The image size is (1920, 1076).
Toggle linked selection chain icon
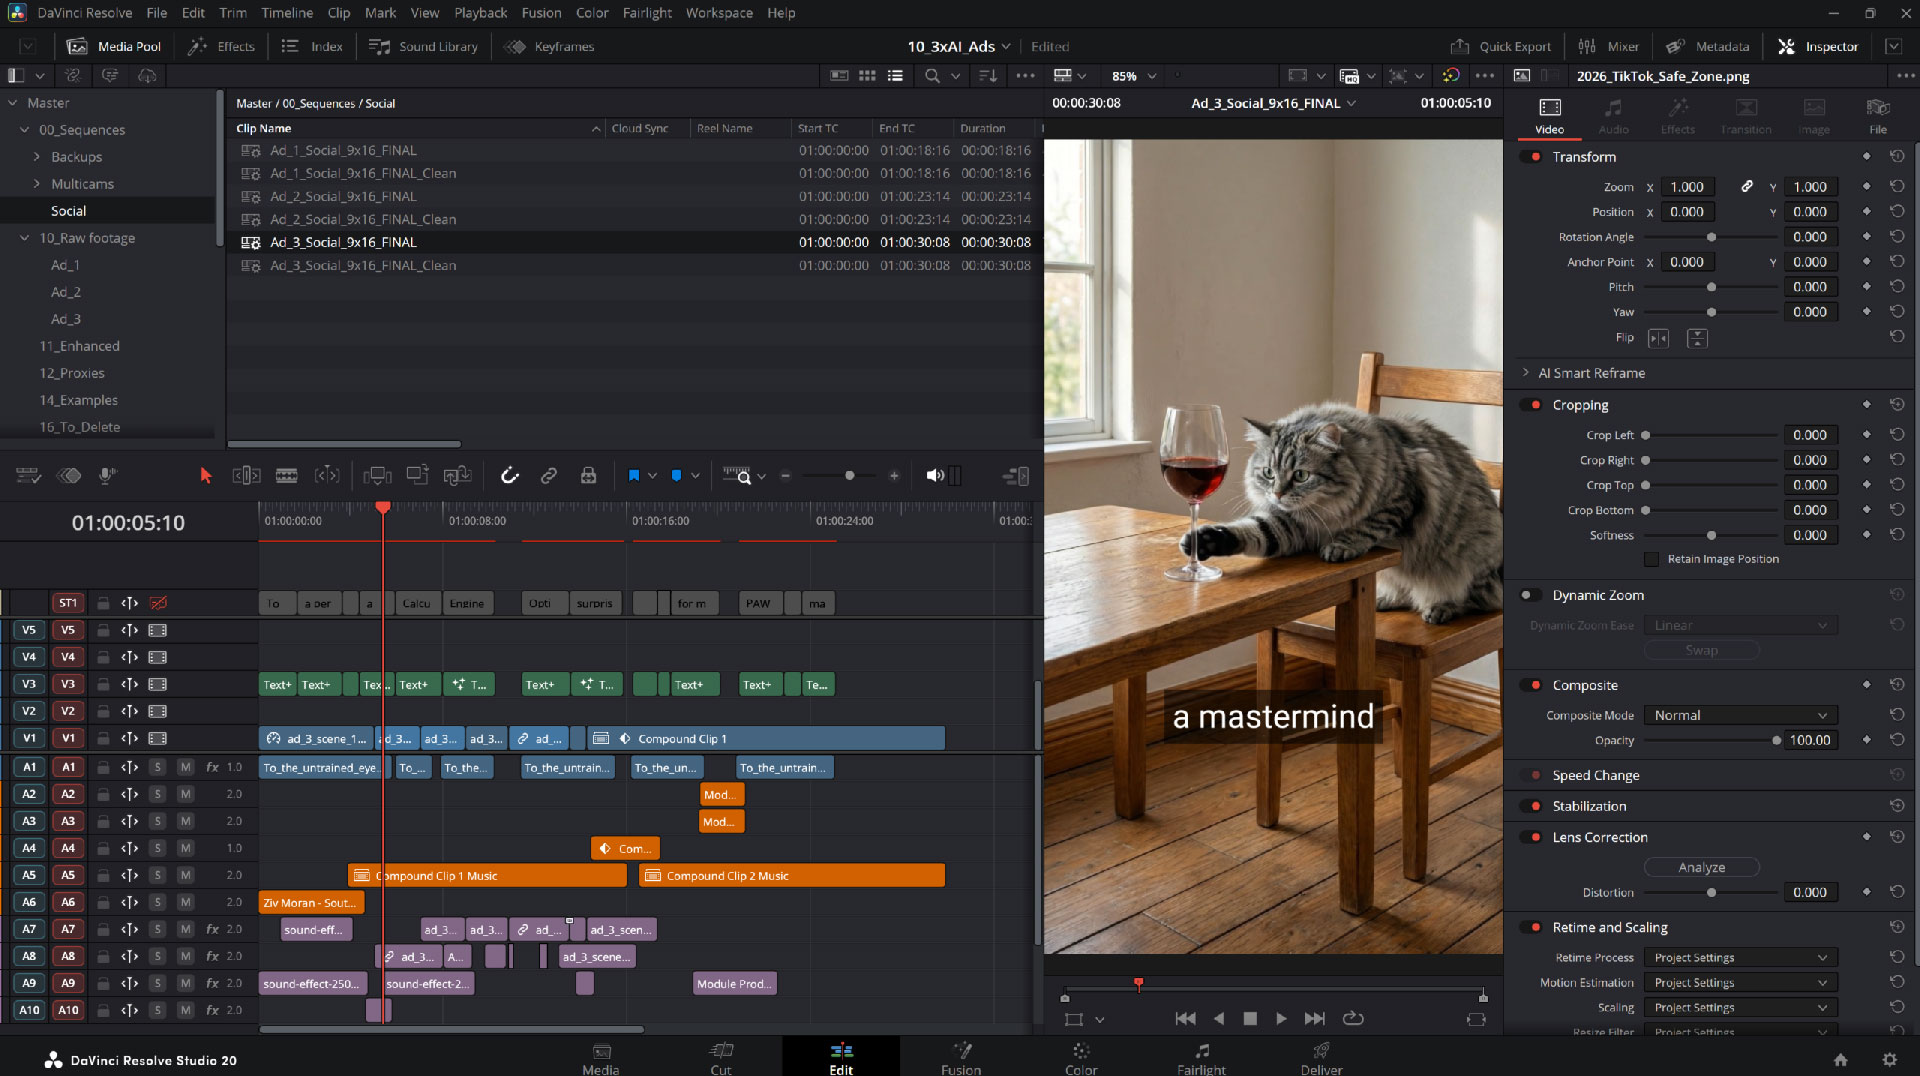pyautogui.click(x=549, y=475)
